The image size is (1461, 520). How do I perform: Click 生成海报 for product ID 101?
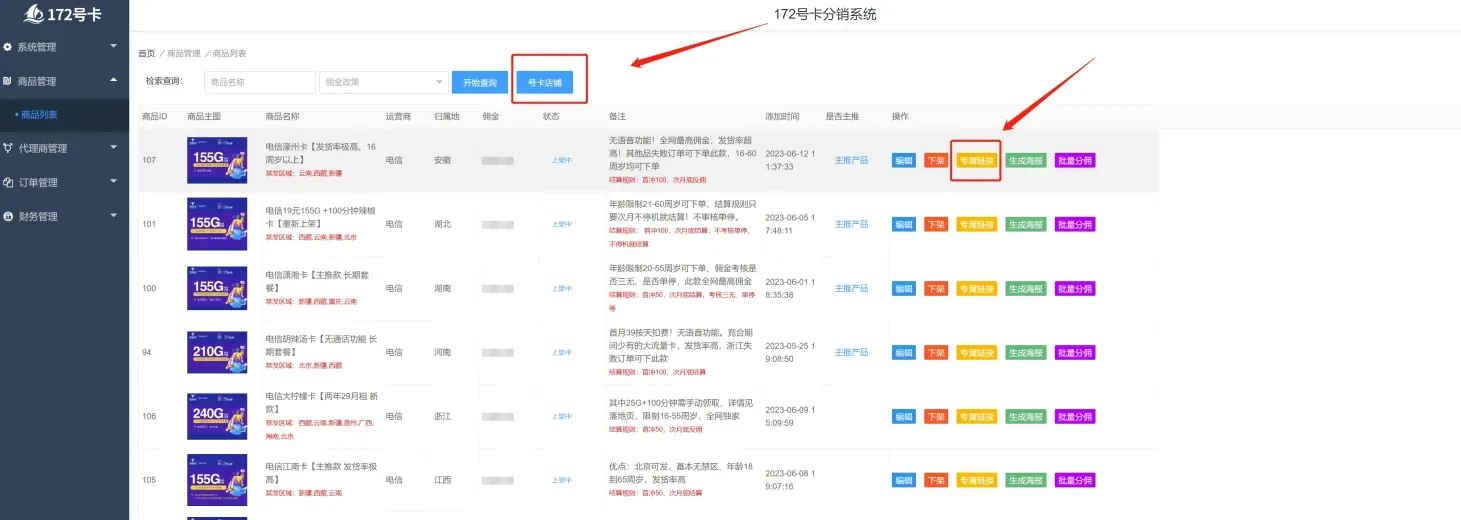(x=1025, y=224)
